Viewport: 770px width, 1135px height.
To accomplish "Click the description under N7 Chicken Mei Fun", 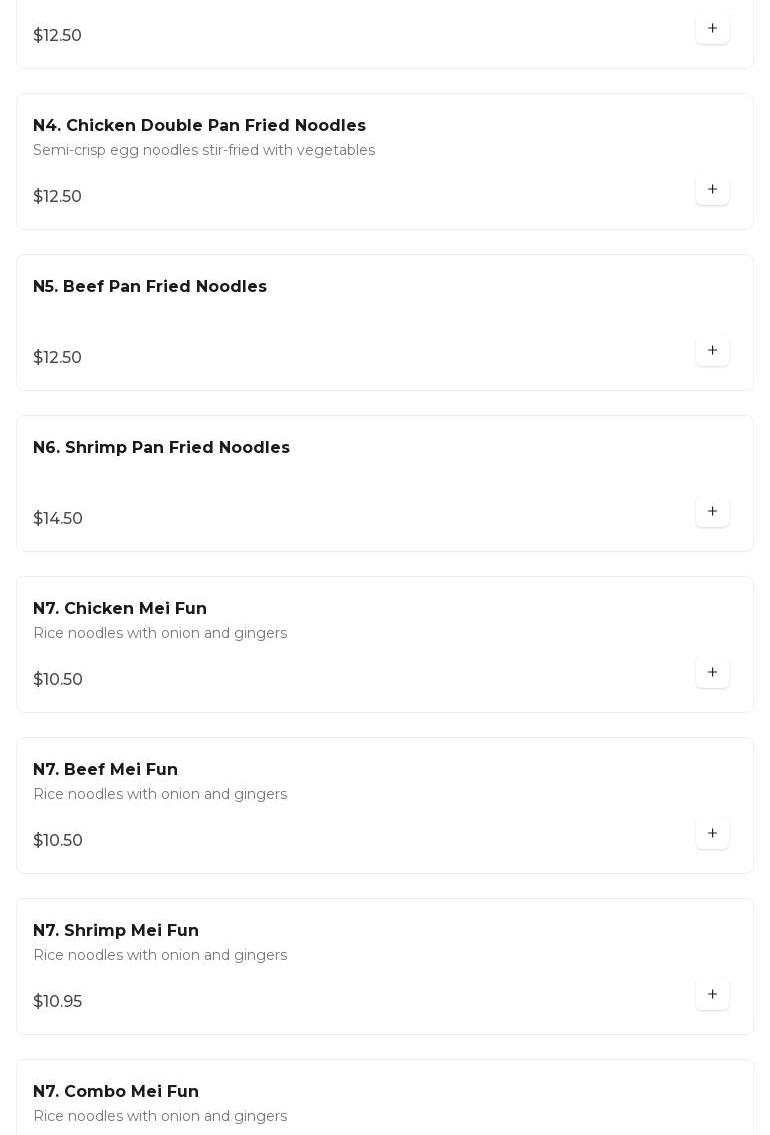I will 160,633.
